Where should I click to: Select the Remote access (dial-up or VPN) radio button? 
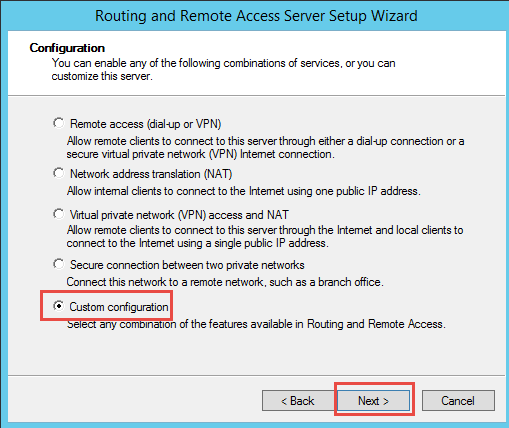click(x=59, y=123)
